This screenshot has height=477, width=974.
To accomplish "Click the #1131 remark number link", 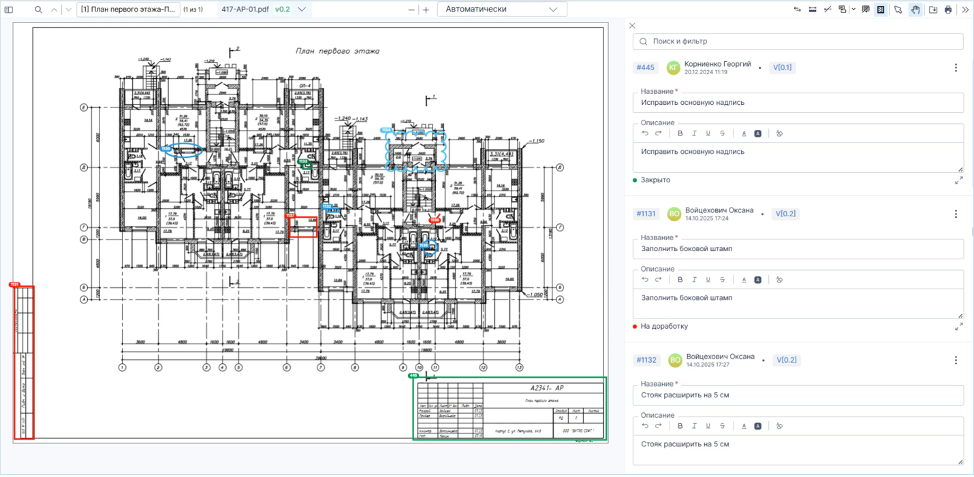I will point(645,214).
